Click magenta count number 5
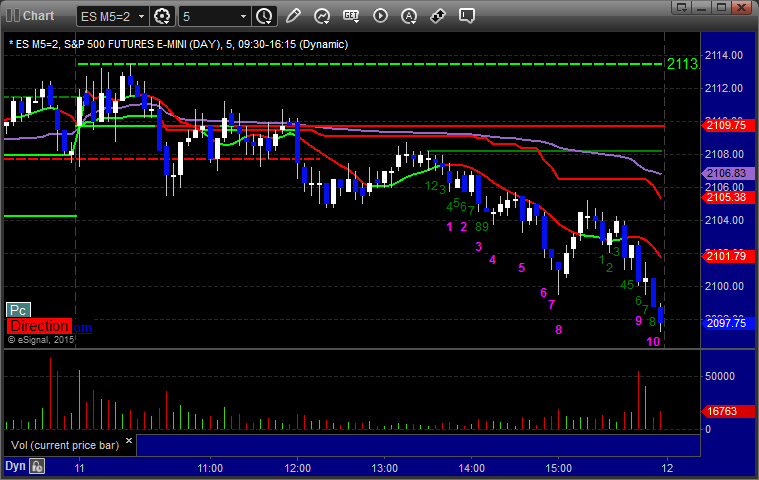Image resolution: width=759 pixels, height=480 pixels. click(x=521, y=268)
